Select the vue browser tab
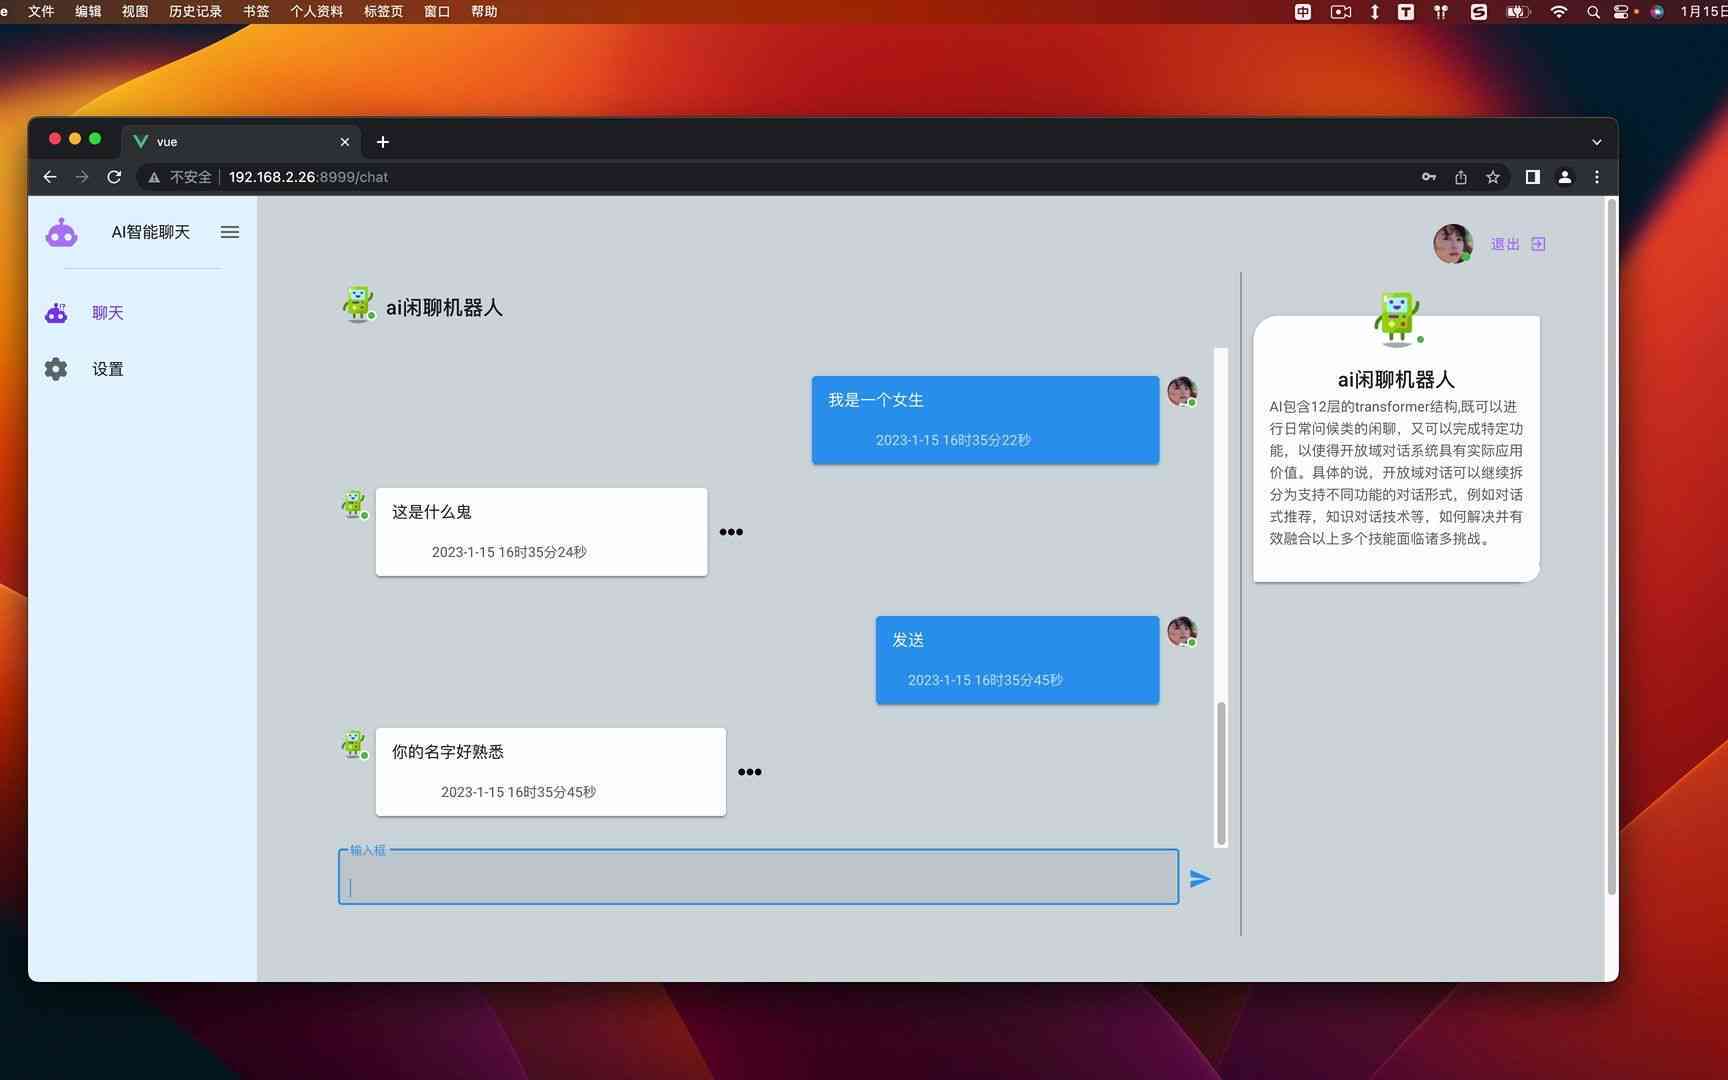Image resolution: width=1728 pixels, height=1080 pixels. pos(240,142)
